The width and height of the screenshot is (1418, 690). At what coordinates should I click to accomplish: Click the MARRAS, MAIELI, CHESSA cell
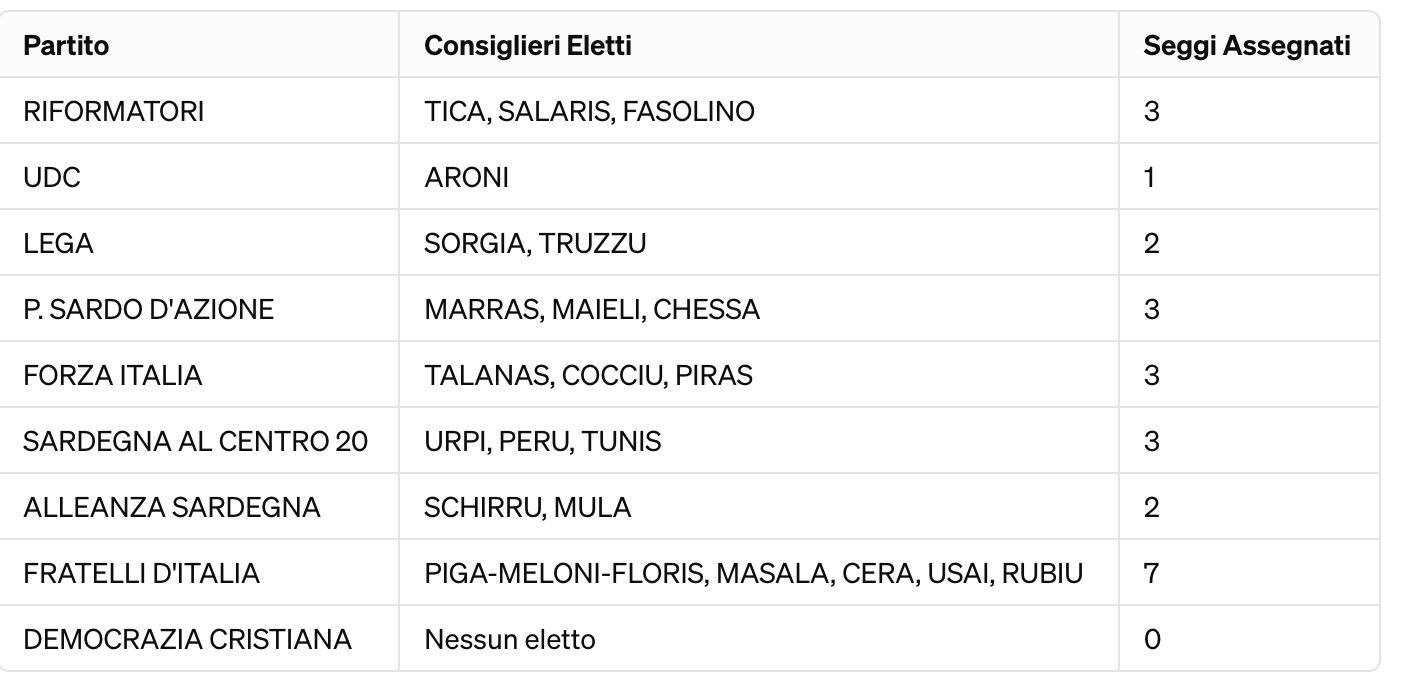pyautogui.click(x=592, y=310)
